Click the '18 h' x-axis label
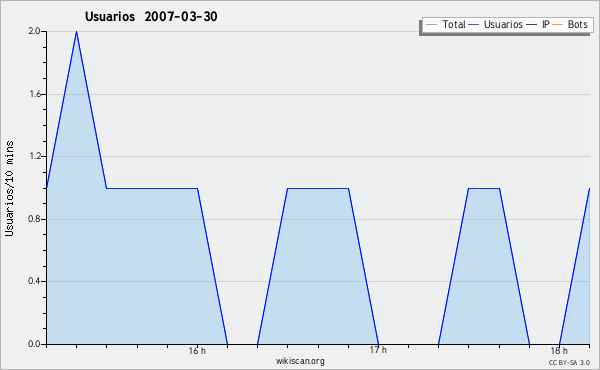 click(x=559, y=351)
